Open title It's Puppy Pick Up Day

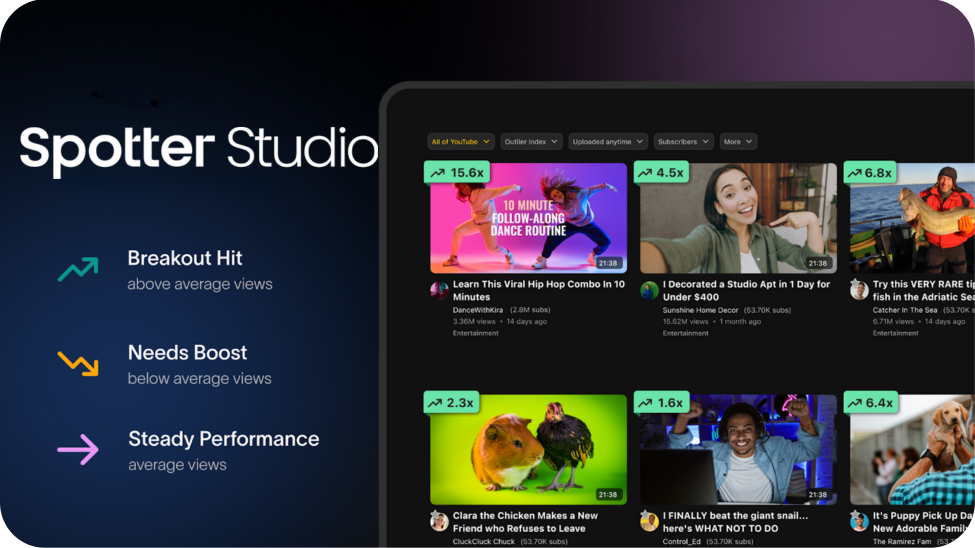[x=923, y=522]
